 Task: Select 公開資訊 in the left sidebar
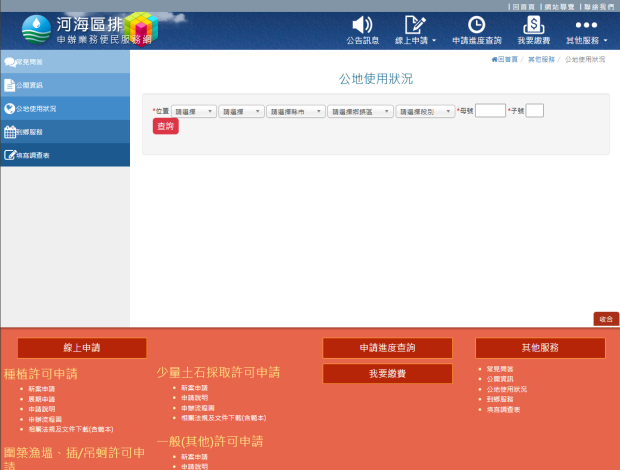65,85
